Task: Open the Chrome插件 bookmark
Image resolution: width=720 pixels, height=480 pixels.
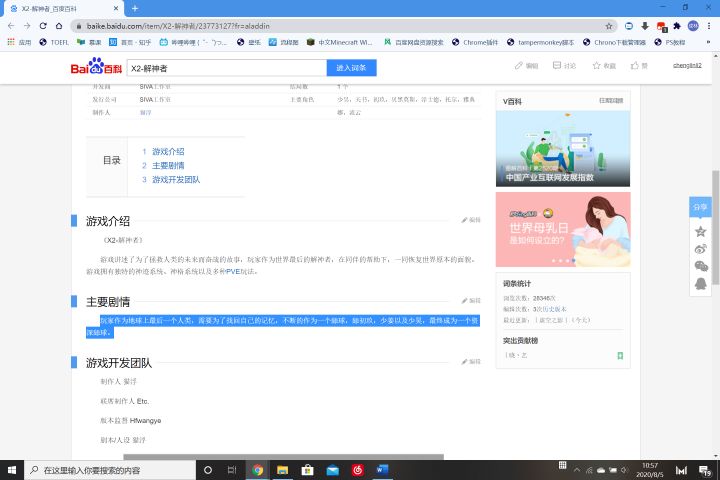Action: (475, 42)
